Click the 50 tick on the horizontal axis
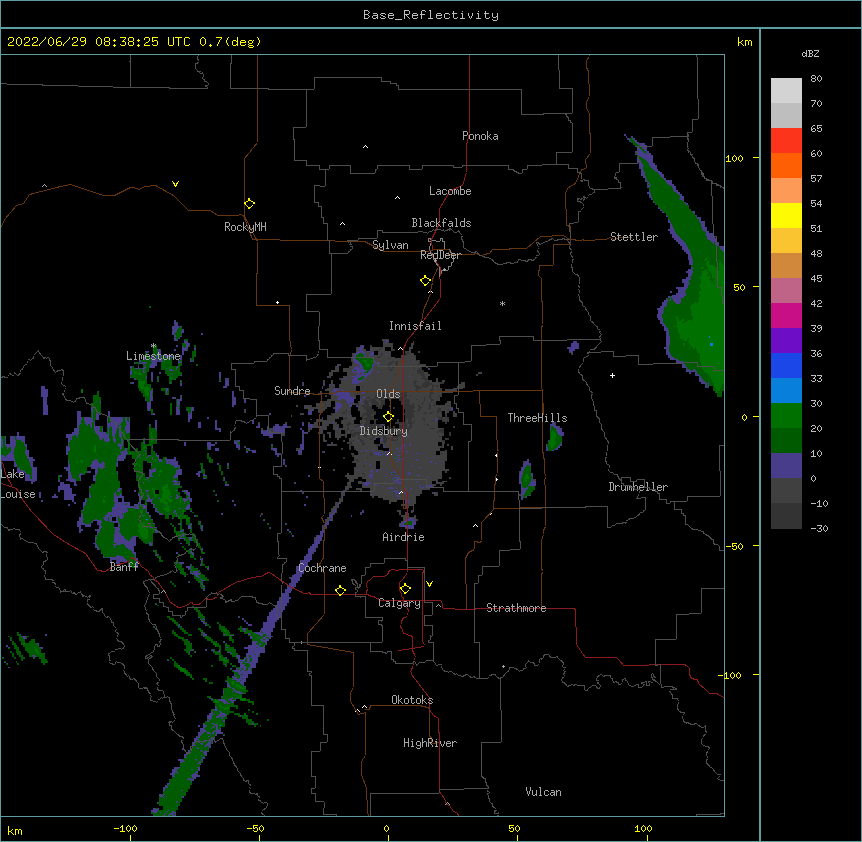862x842 pixels. [514, 829]
